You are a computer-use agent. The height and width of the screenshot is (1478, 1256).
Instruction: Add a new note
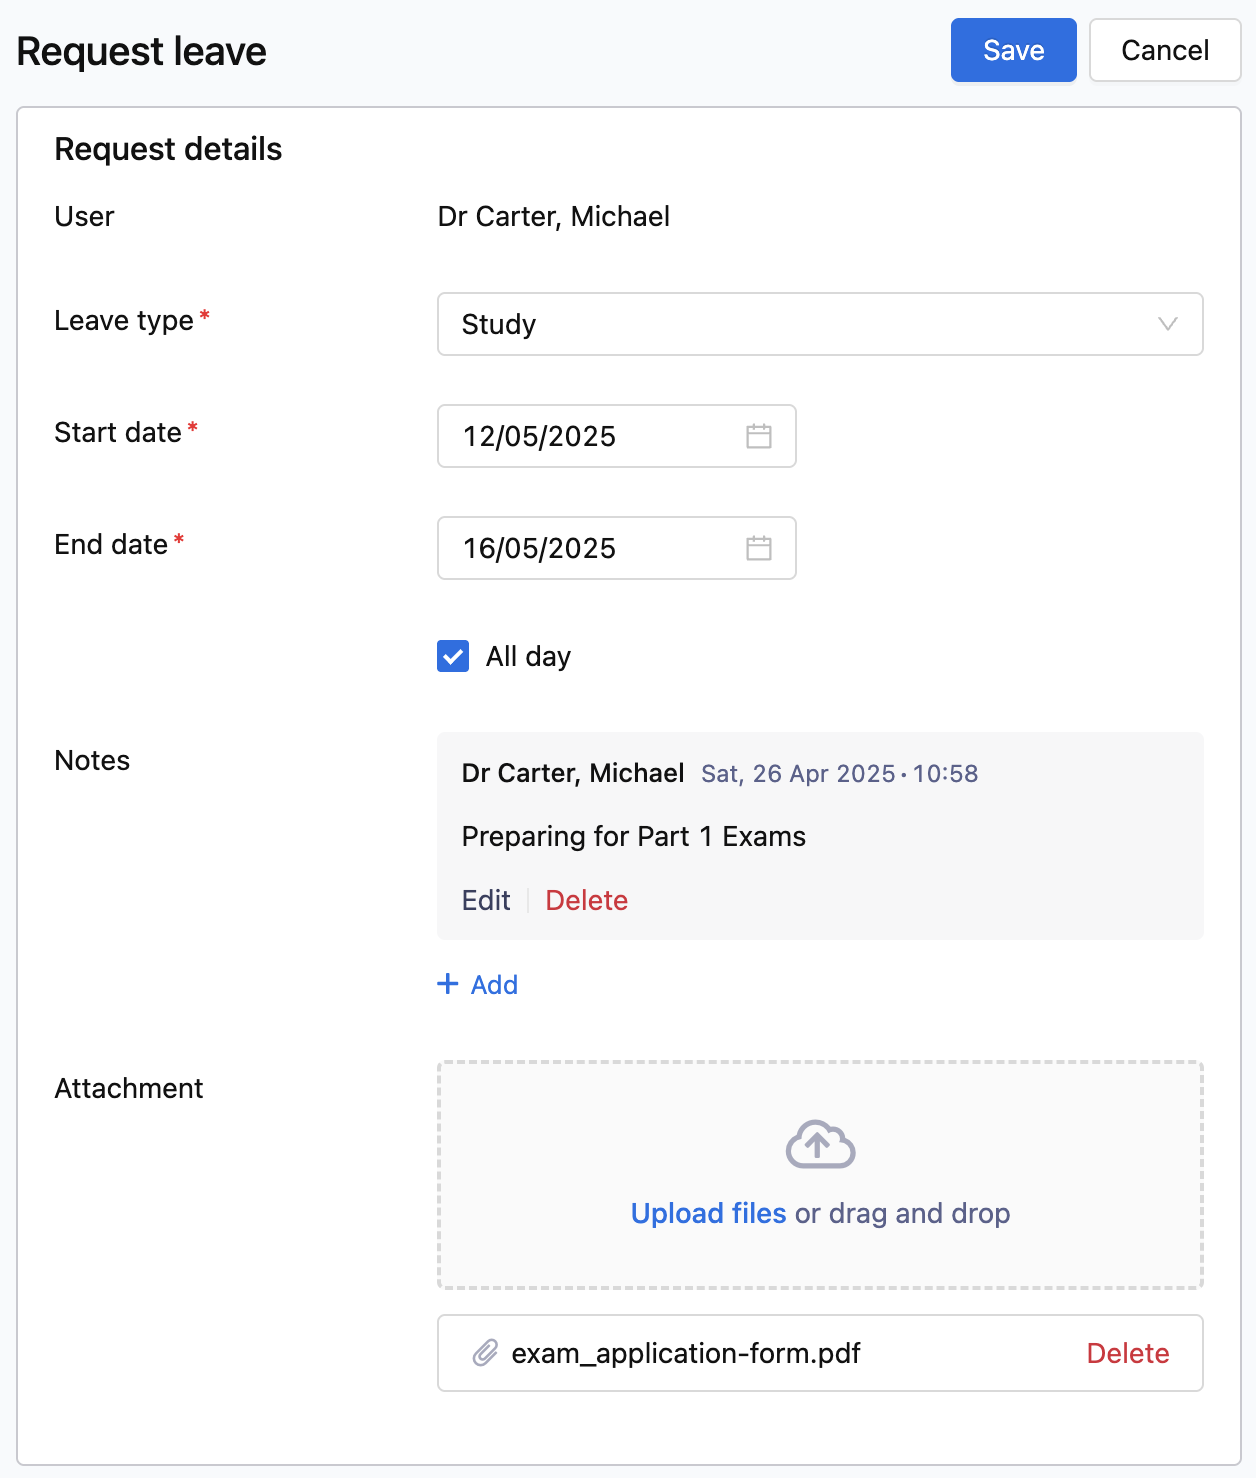click(x=478, y=985)
